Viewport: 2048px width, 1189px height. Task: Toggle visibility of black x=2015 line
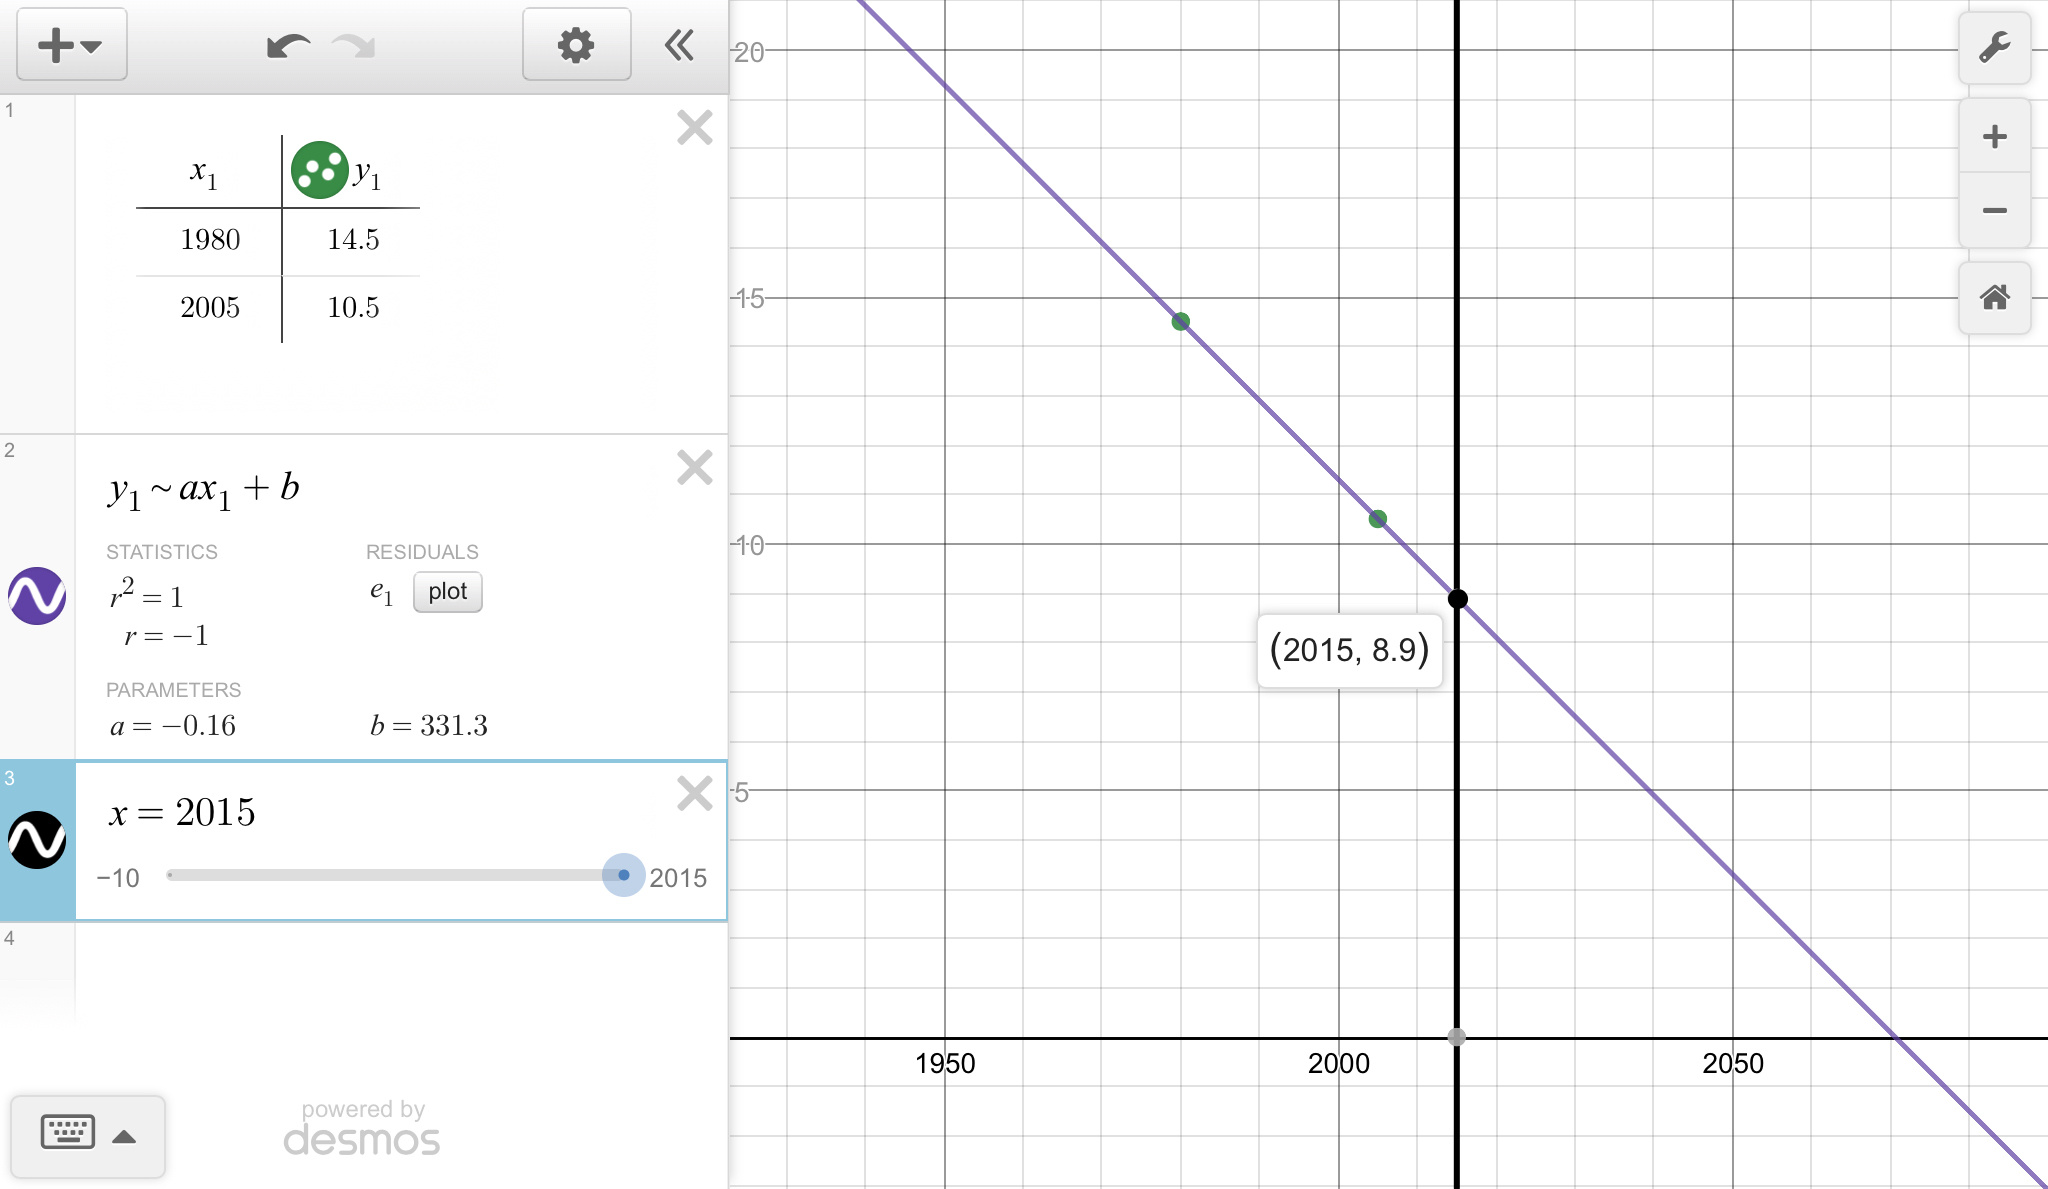(37, 840)
